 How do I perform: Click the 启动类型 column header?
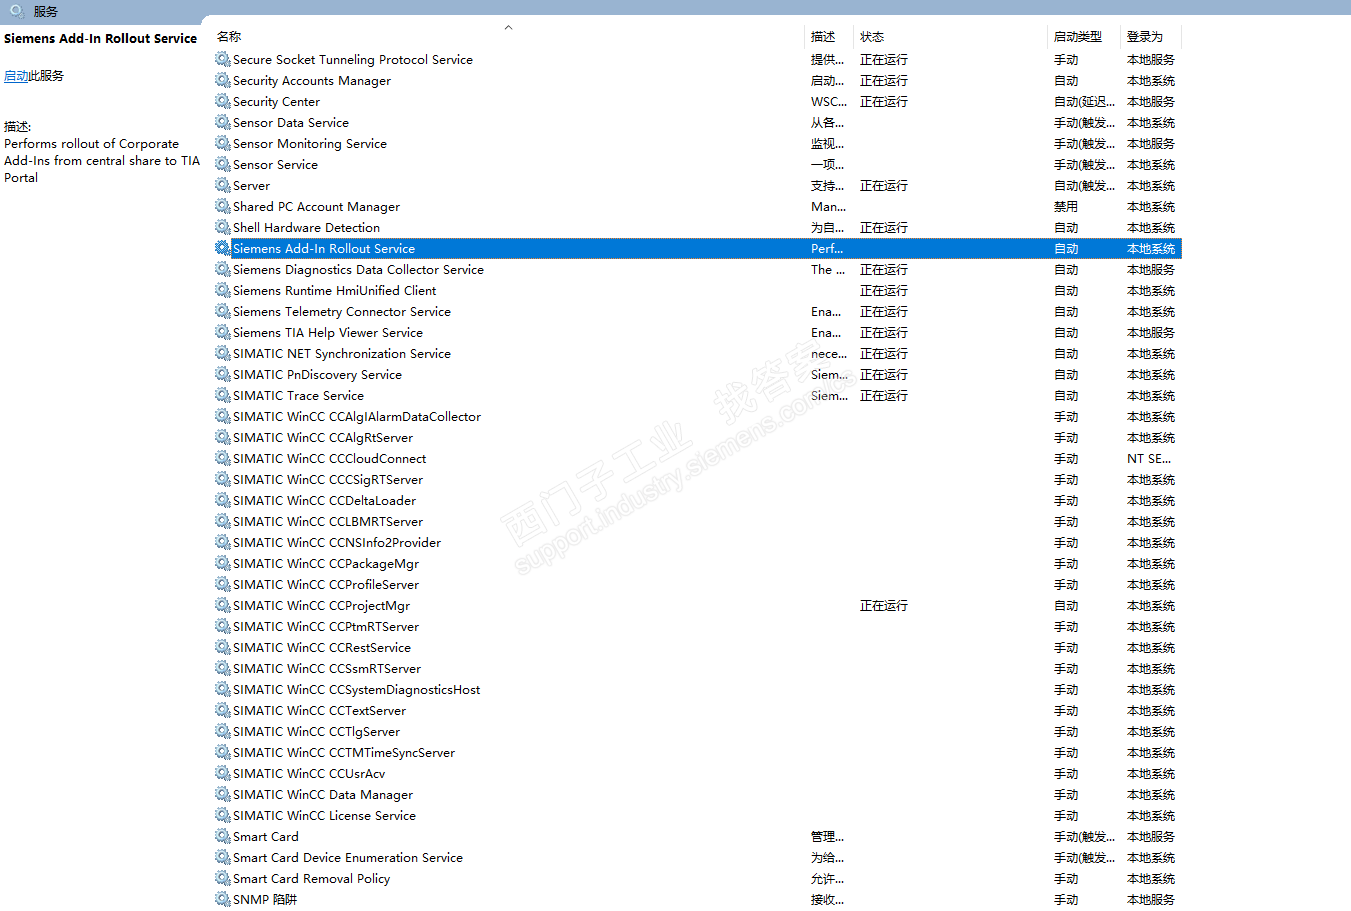click(1078, 37)
